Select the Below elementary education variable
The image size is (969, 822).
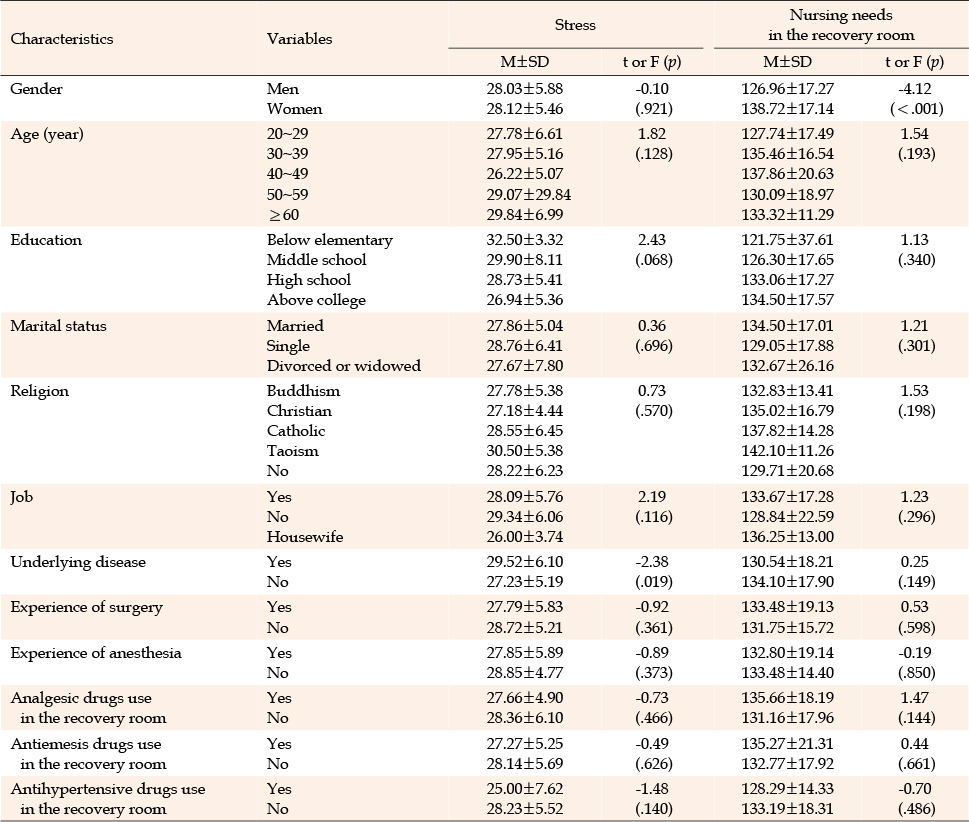pyautogui.click(x=329, y=240)
